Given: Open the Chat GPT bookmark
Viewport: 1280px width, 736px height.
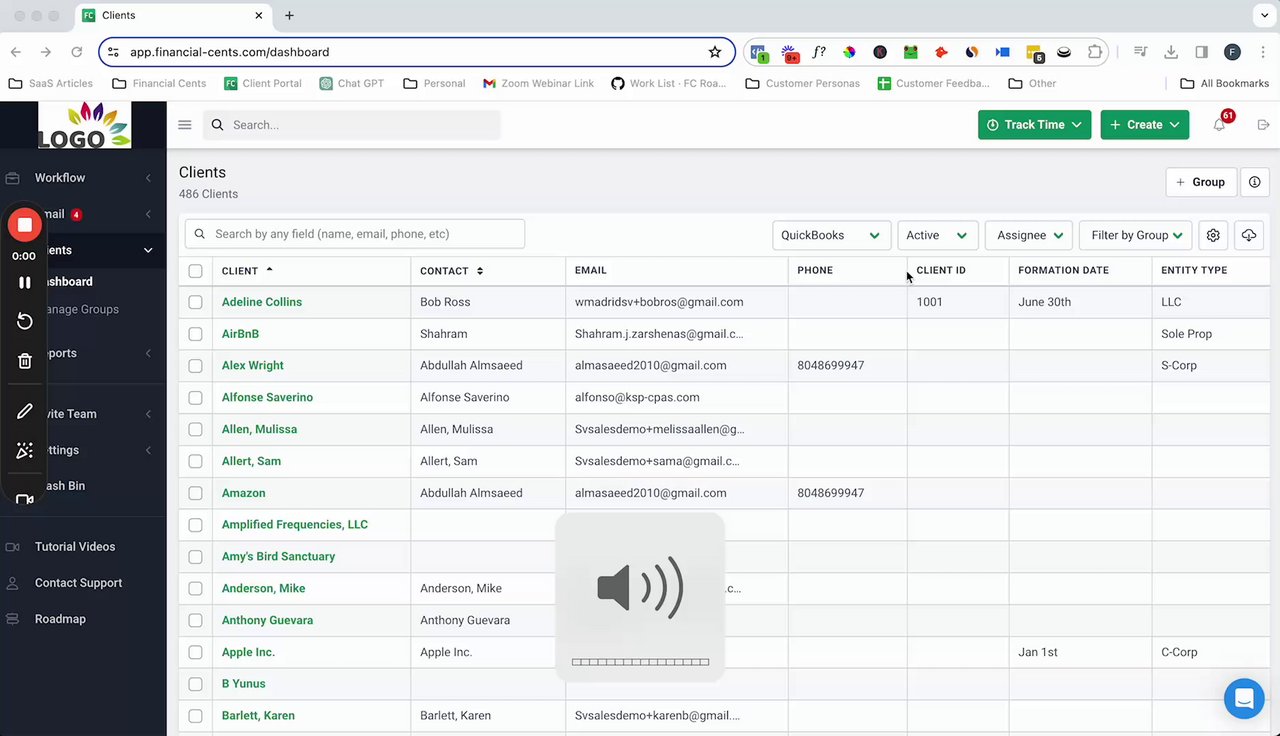Looking at the screenshot, I should coord(351,84).
